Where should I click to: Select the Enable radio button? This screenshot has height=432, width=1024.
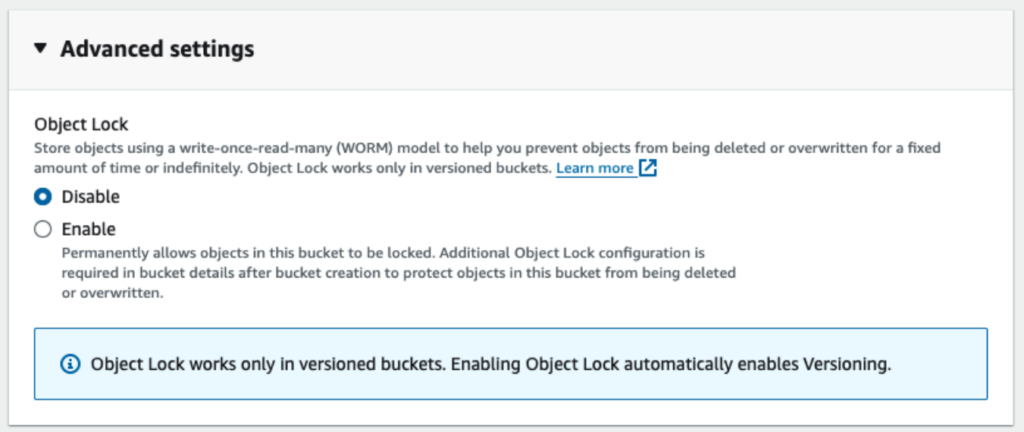[43, 229]
